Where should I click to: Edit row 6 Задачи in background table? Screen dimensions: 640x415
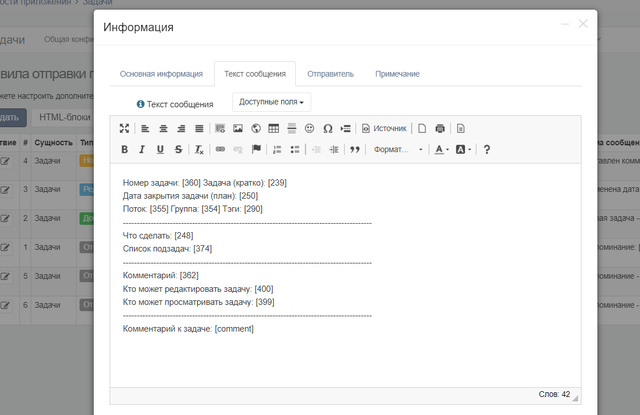coord(5,306)
